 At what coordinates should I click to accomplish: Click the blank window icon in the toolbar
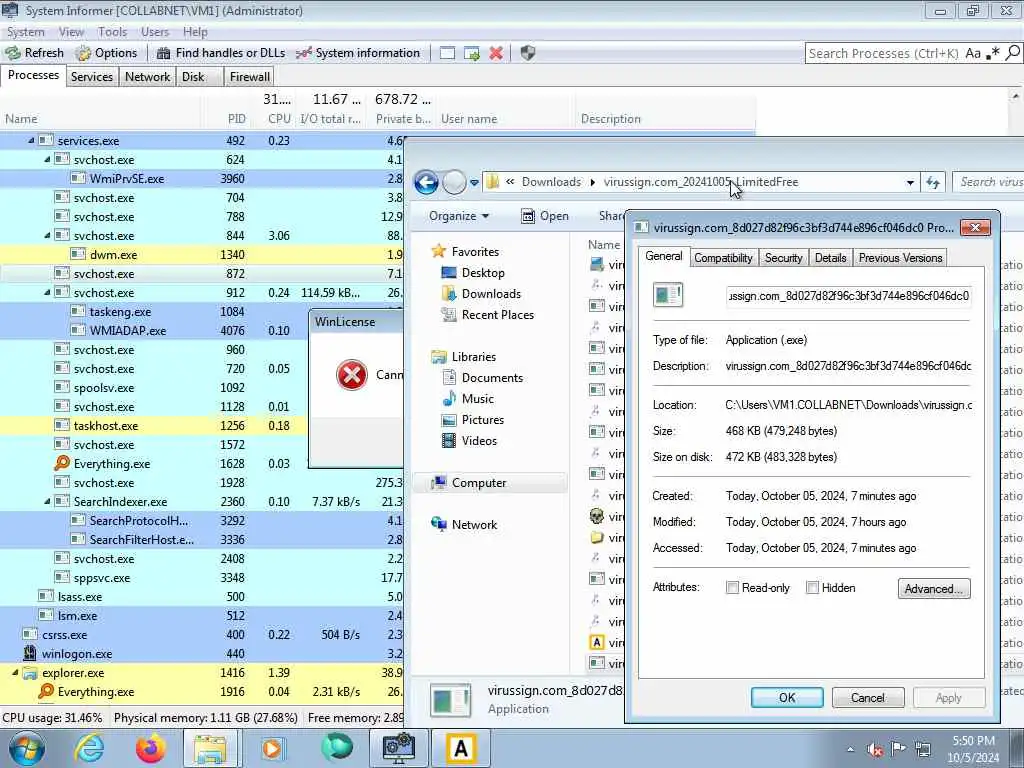pyautogui.click(x=447, y=53)
